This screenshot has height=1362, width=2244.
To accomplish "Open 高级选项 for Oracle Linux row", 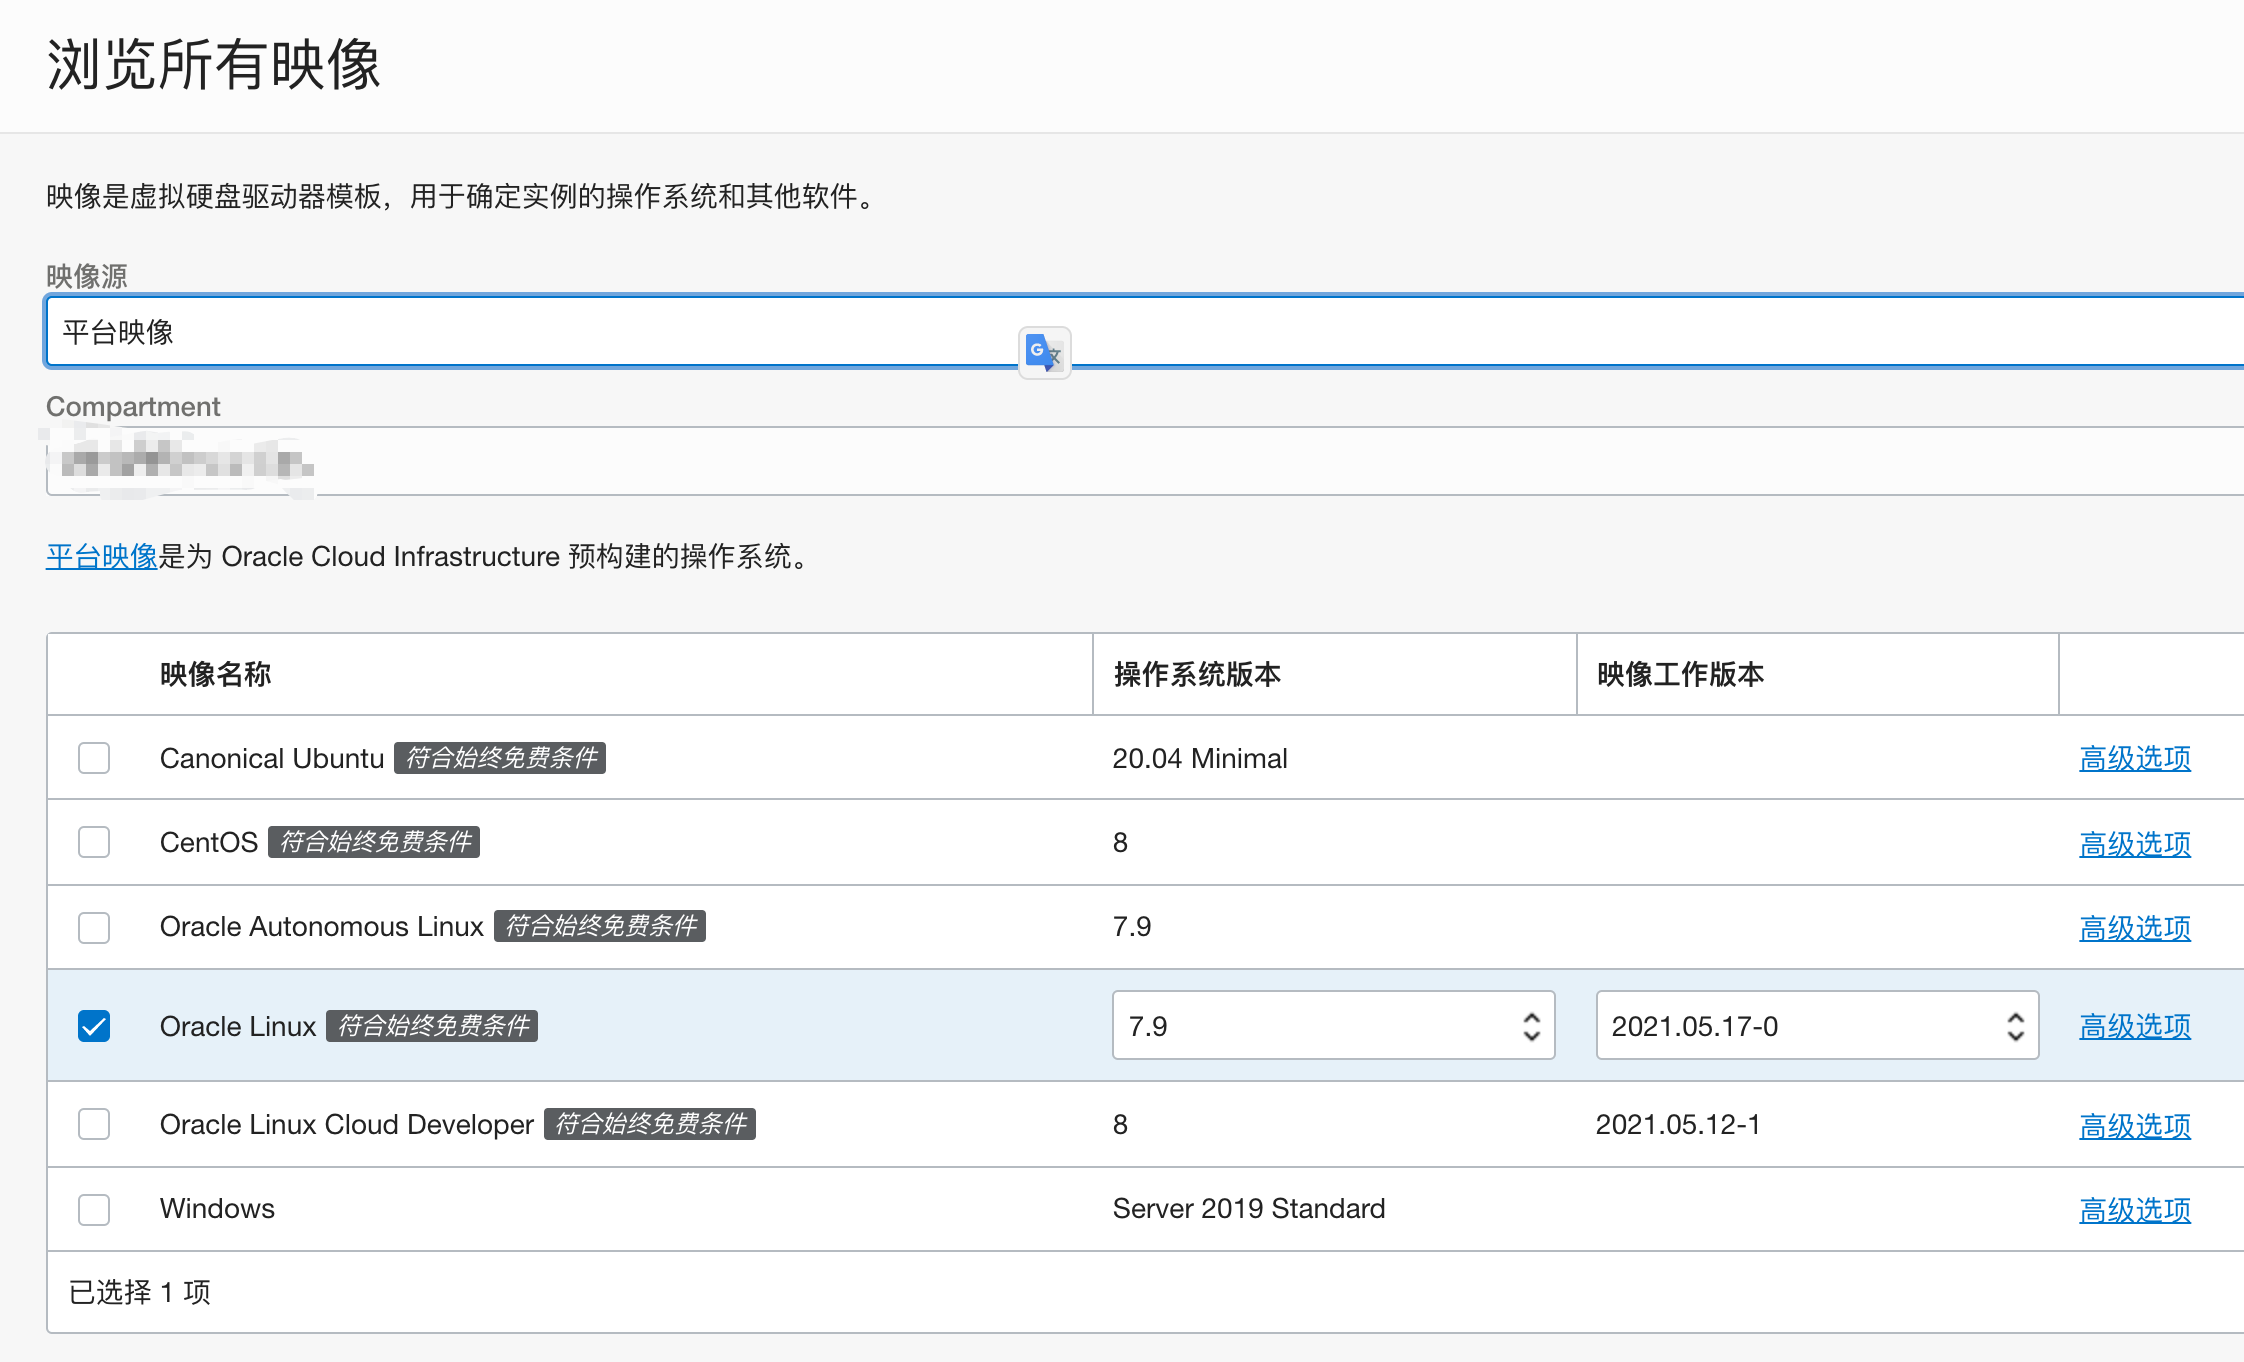I will pyautogui.click(x=2134, y=1026).
